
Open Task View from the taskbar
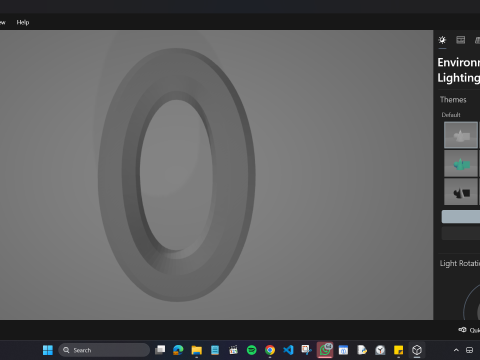coord(160,350)
